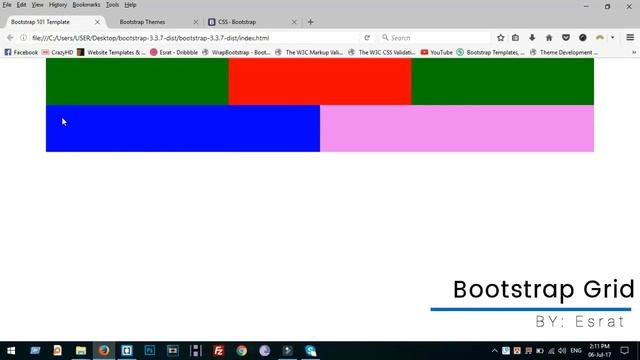Open the clock showing 2:11 PM

coord(599,351)
